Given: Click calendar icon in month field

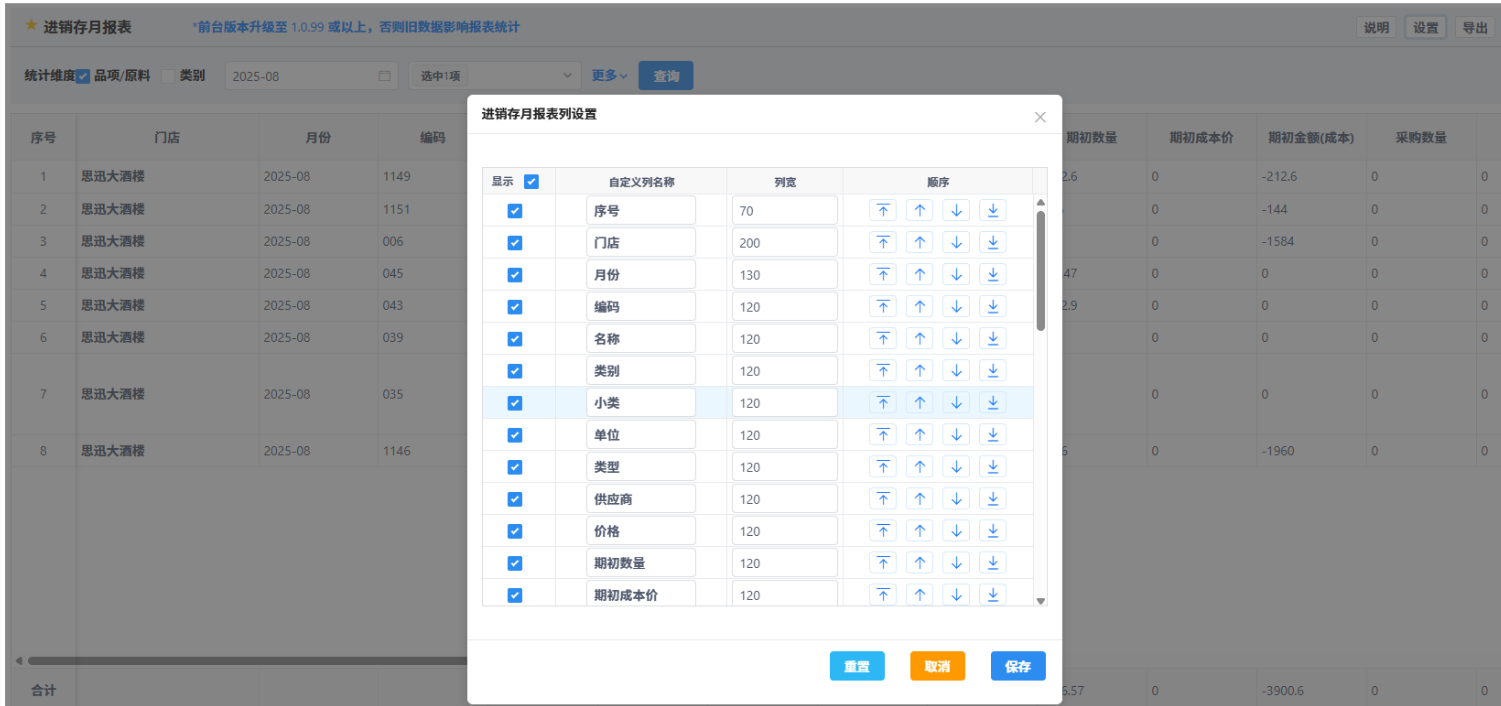Looking at the screenshot, I should [384, 76].
